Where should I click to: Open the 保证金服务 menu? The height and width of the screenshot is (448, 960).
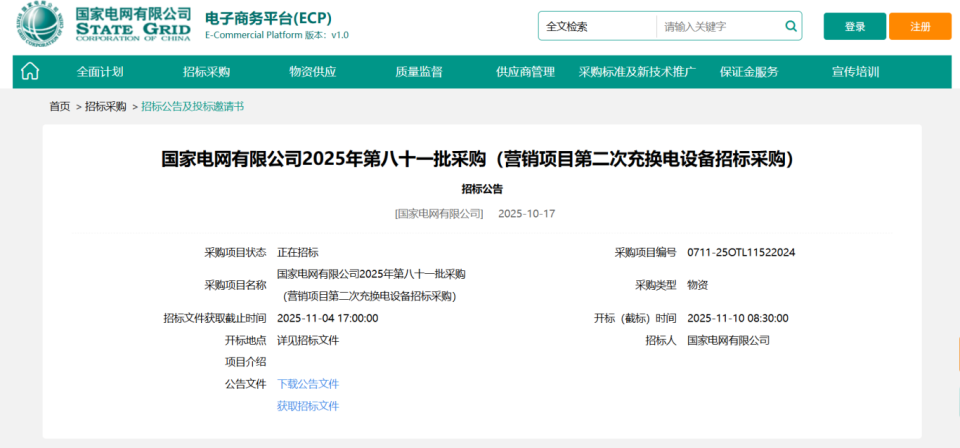click(749, 72)
